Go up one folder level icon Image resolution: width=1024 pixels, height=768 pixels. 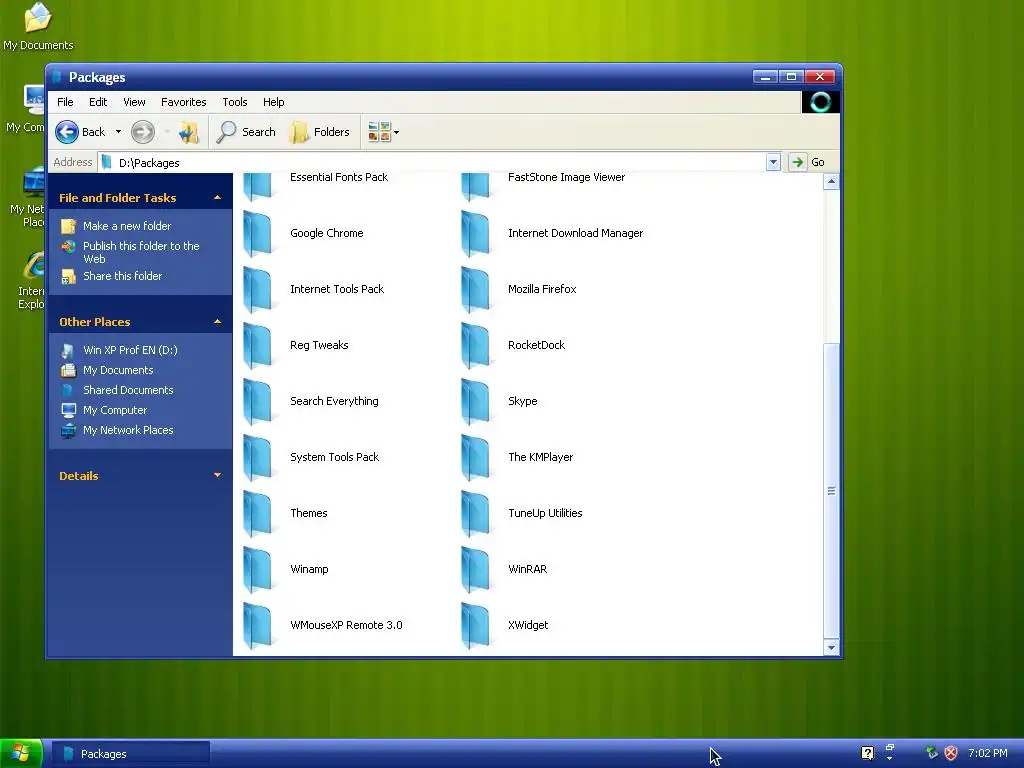189,132
